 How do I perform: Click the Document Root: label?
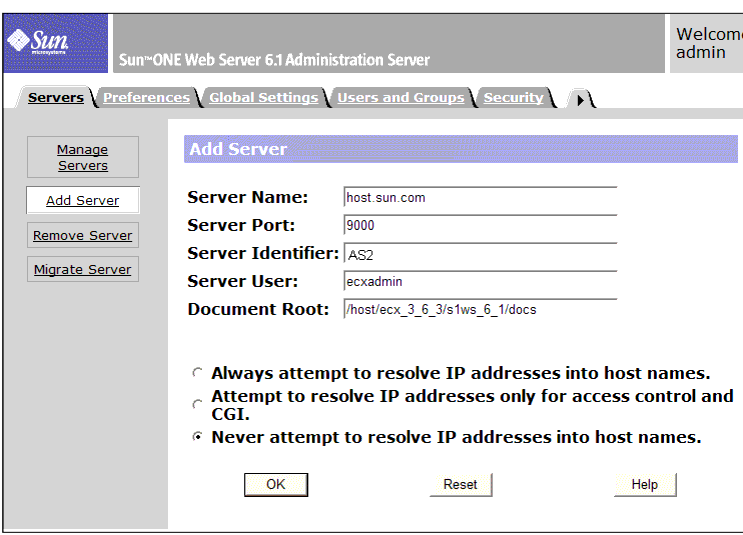point(258,309)
